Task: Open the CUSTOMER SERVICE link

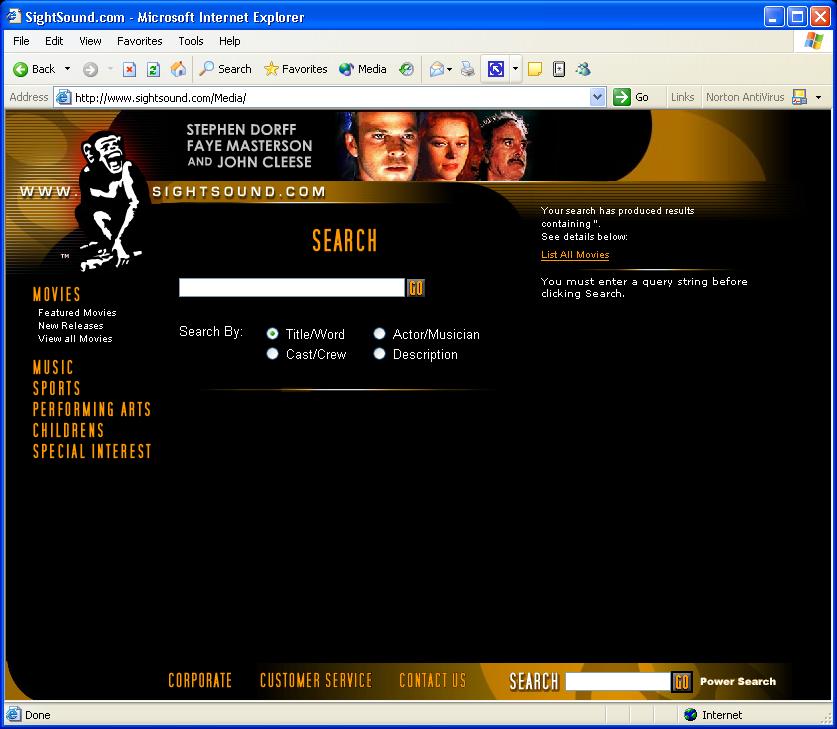Action: point(315,680)
